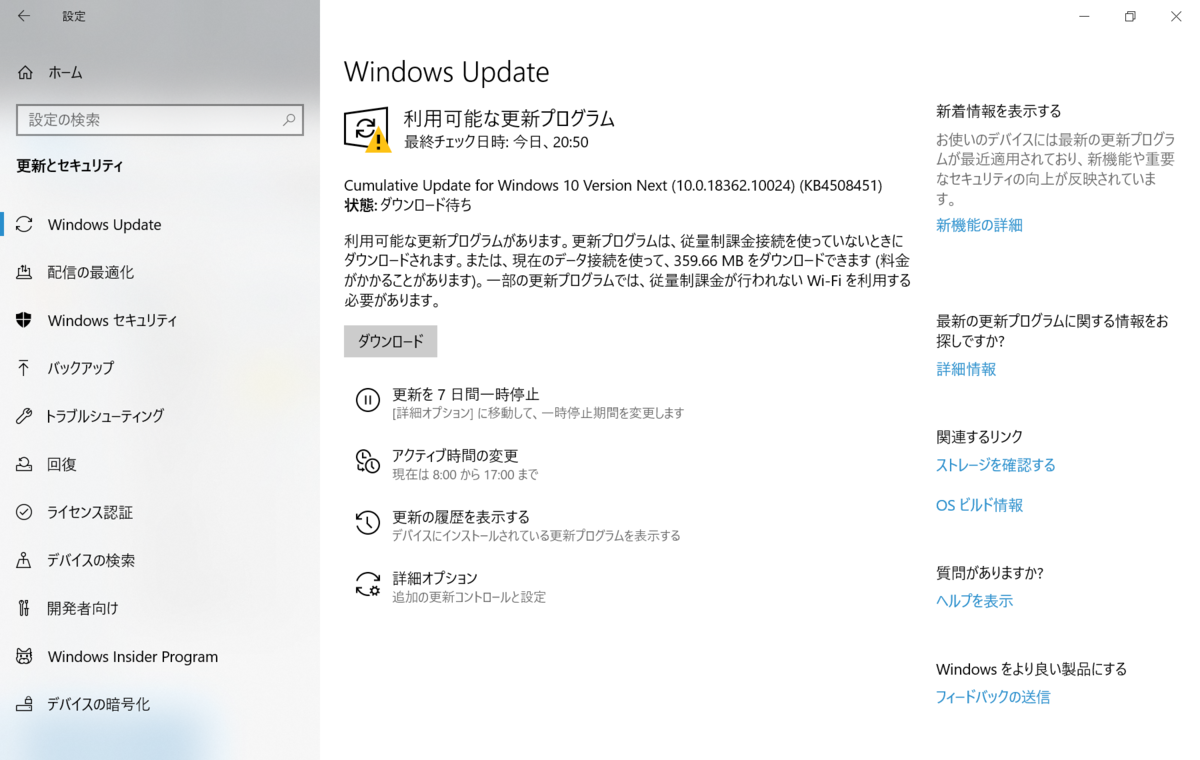
Task: Open the 詳細情報 link
Action: click(x=966, y=369)
